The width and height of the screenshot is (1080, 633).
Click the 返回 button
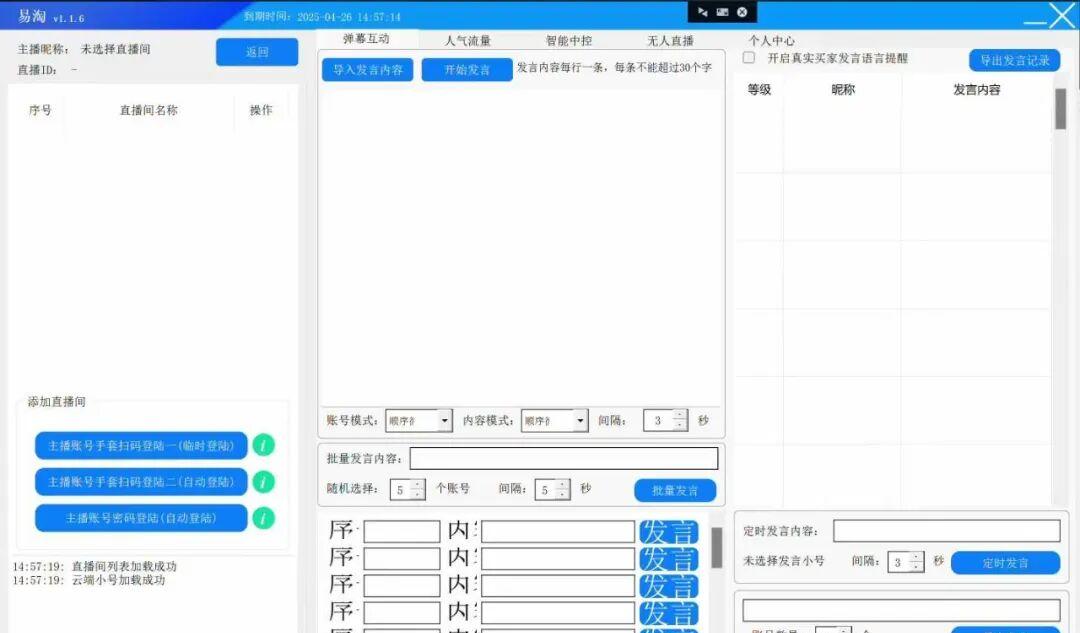(x=256, y=51)
